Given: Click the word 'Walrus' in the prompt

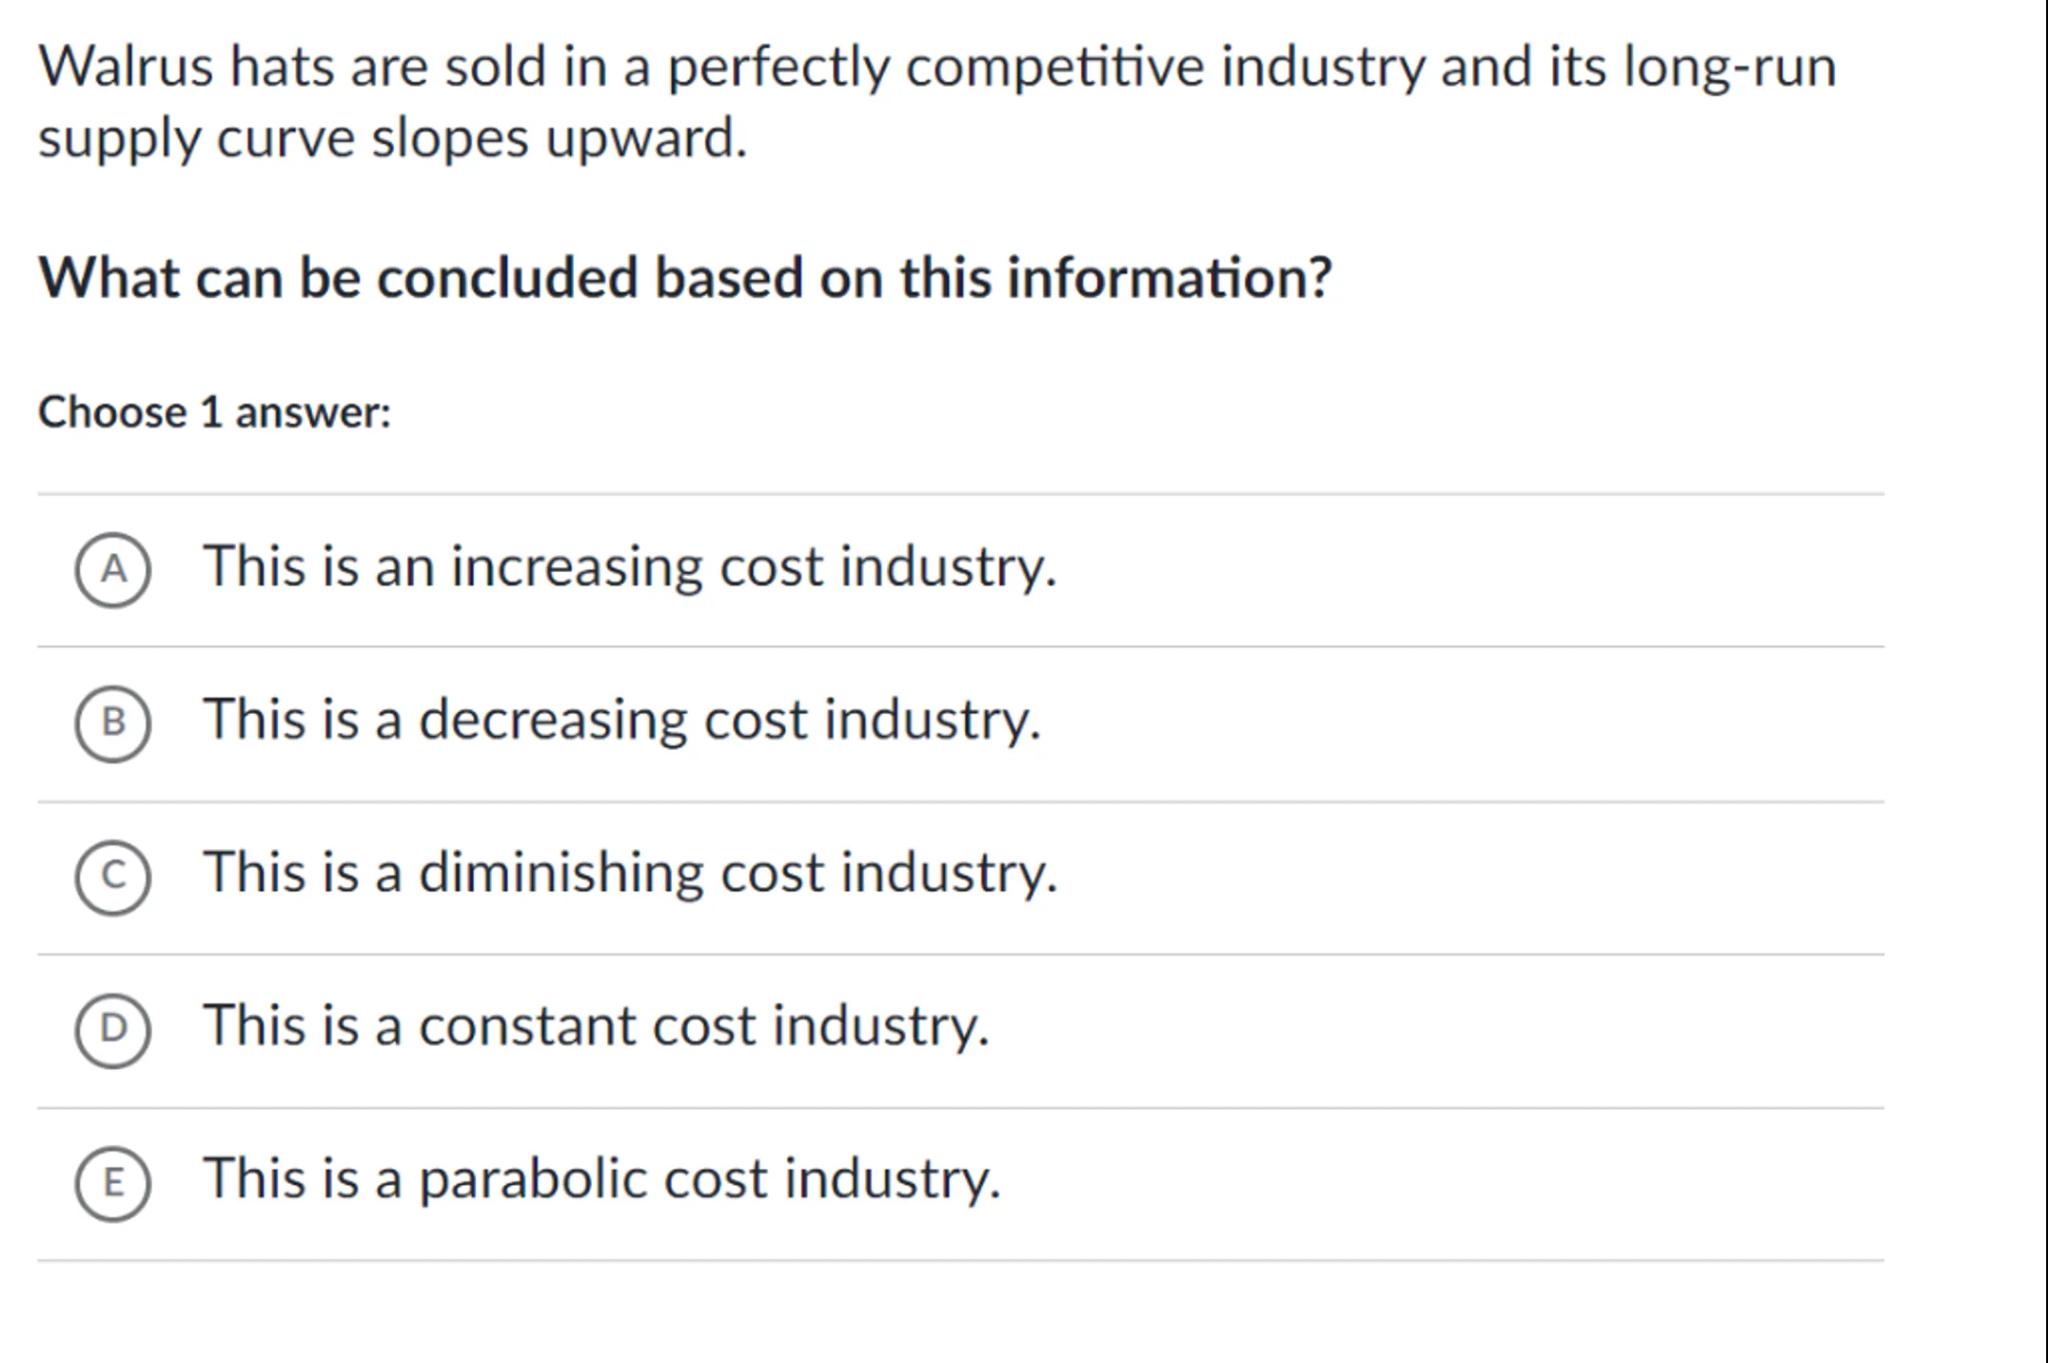Looking at the screenshot, I should tap(126, 67).
